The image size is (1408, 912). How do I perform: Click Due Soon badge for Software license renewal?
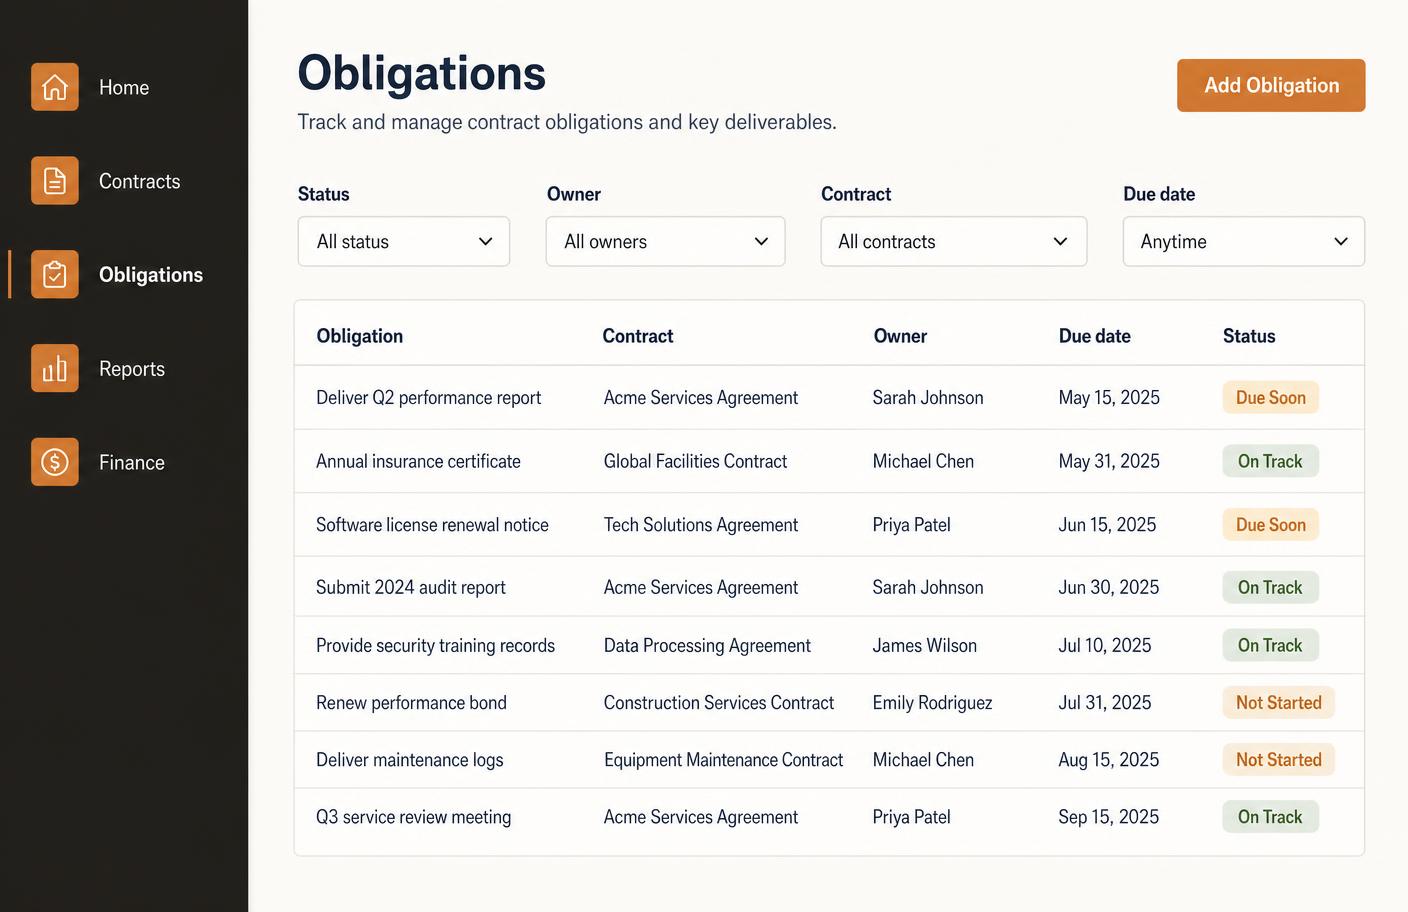click(1271, 525)
